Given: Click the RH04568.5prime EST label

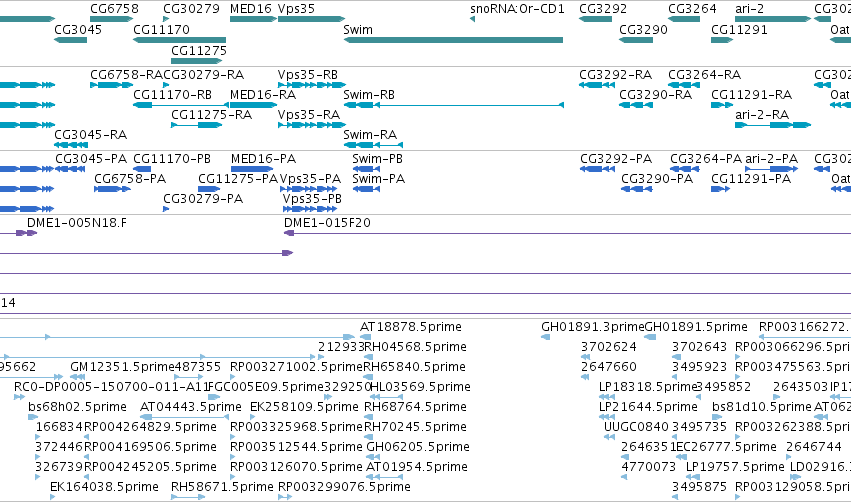Looking at the screenshot, I should pyautogui.click(x=415, y=346).
